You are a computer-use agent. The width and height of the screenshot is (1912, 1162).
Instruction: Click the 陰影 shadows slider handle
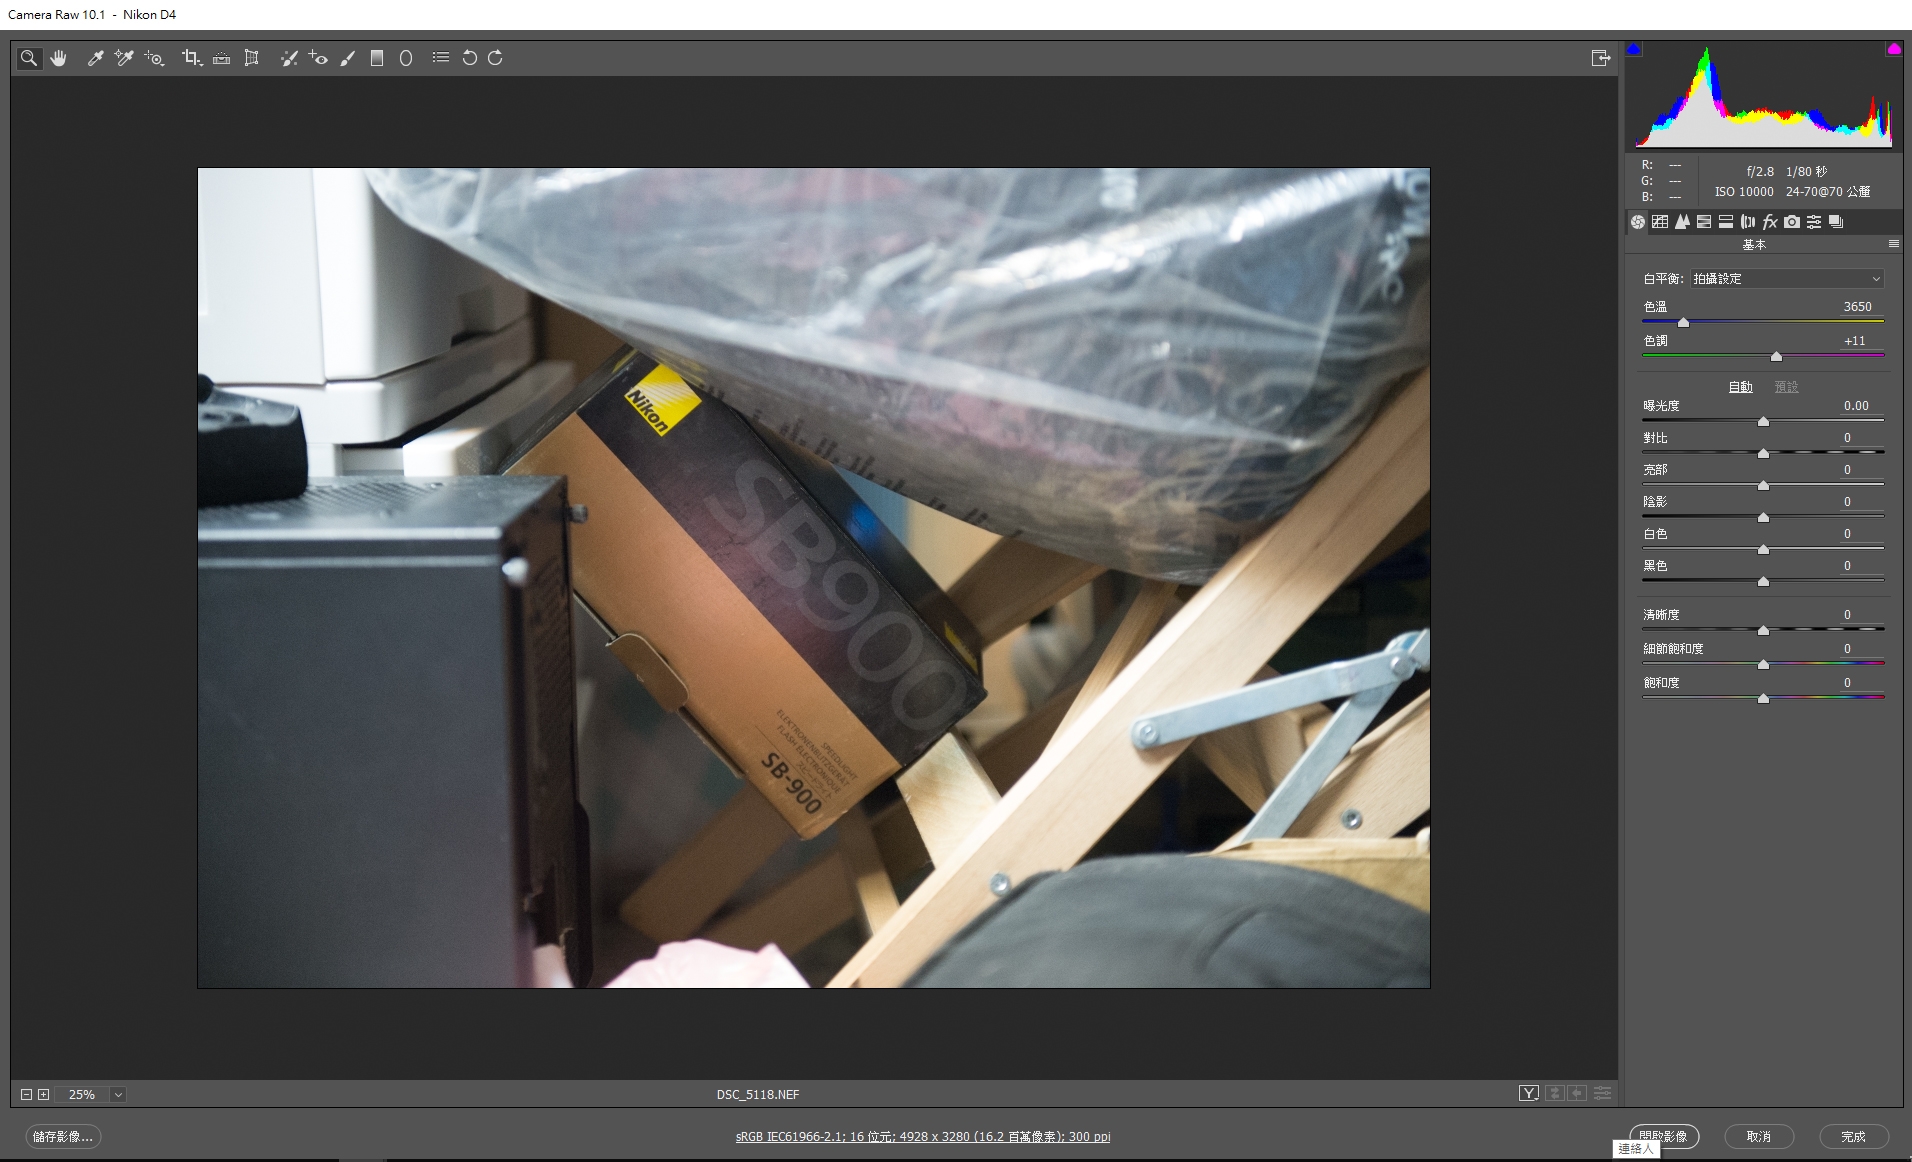pyautogui.click(x=1763, y=517)
